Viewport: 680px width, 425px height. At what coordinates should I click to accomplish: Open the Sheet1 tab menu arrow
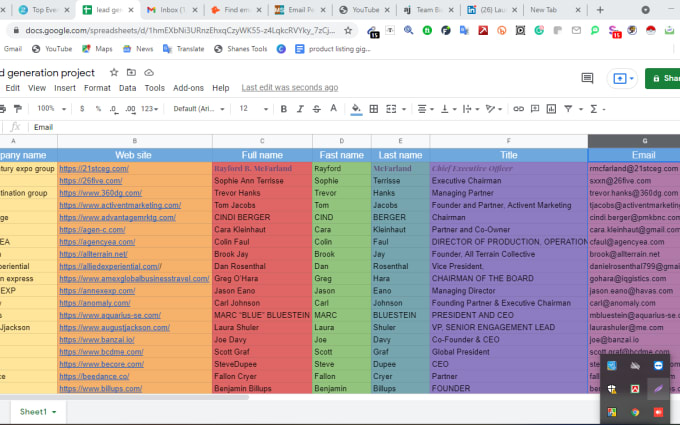click(x=54, y=412)
